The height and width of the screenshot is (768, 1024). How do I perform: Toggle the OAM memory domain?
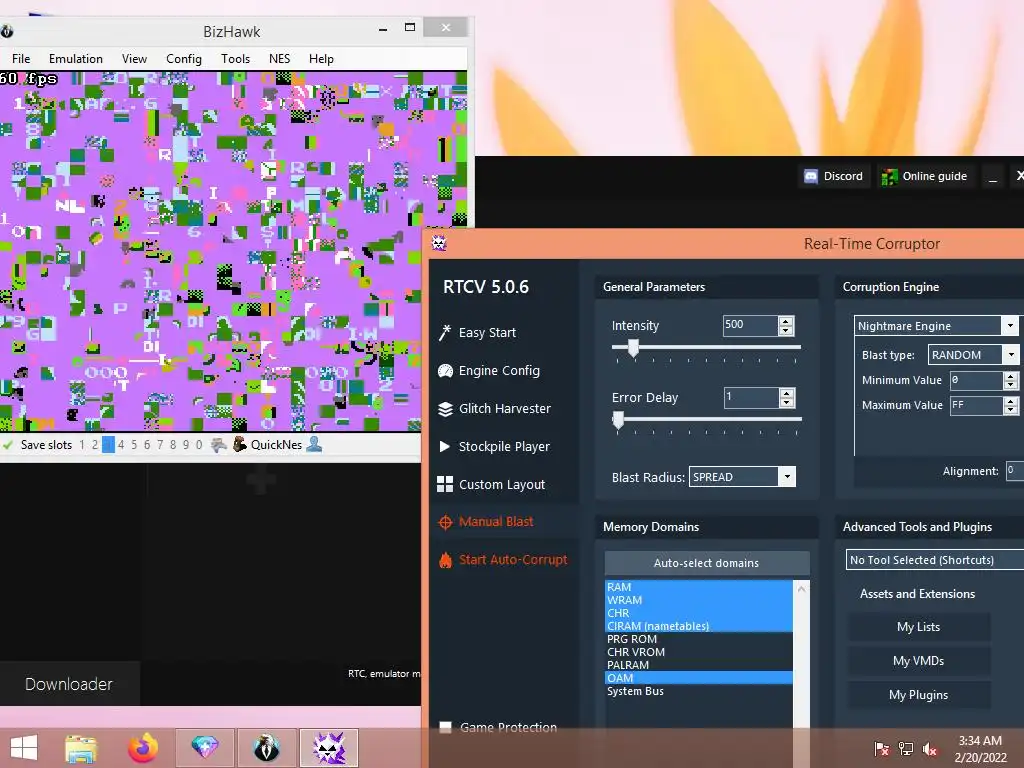pos(699,678)
